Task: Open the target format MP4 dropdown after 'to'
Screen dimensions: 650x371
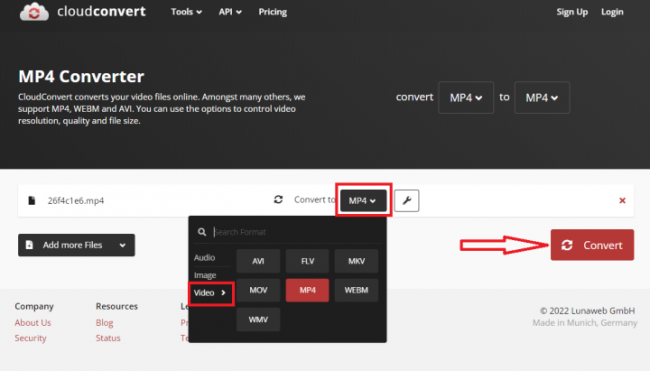Action: point(542,98)
